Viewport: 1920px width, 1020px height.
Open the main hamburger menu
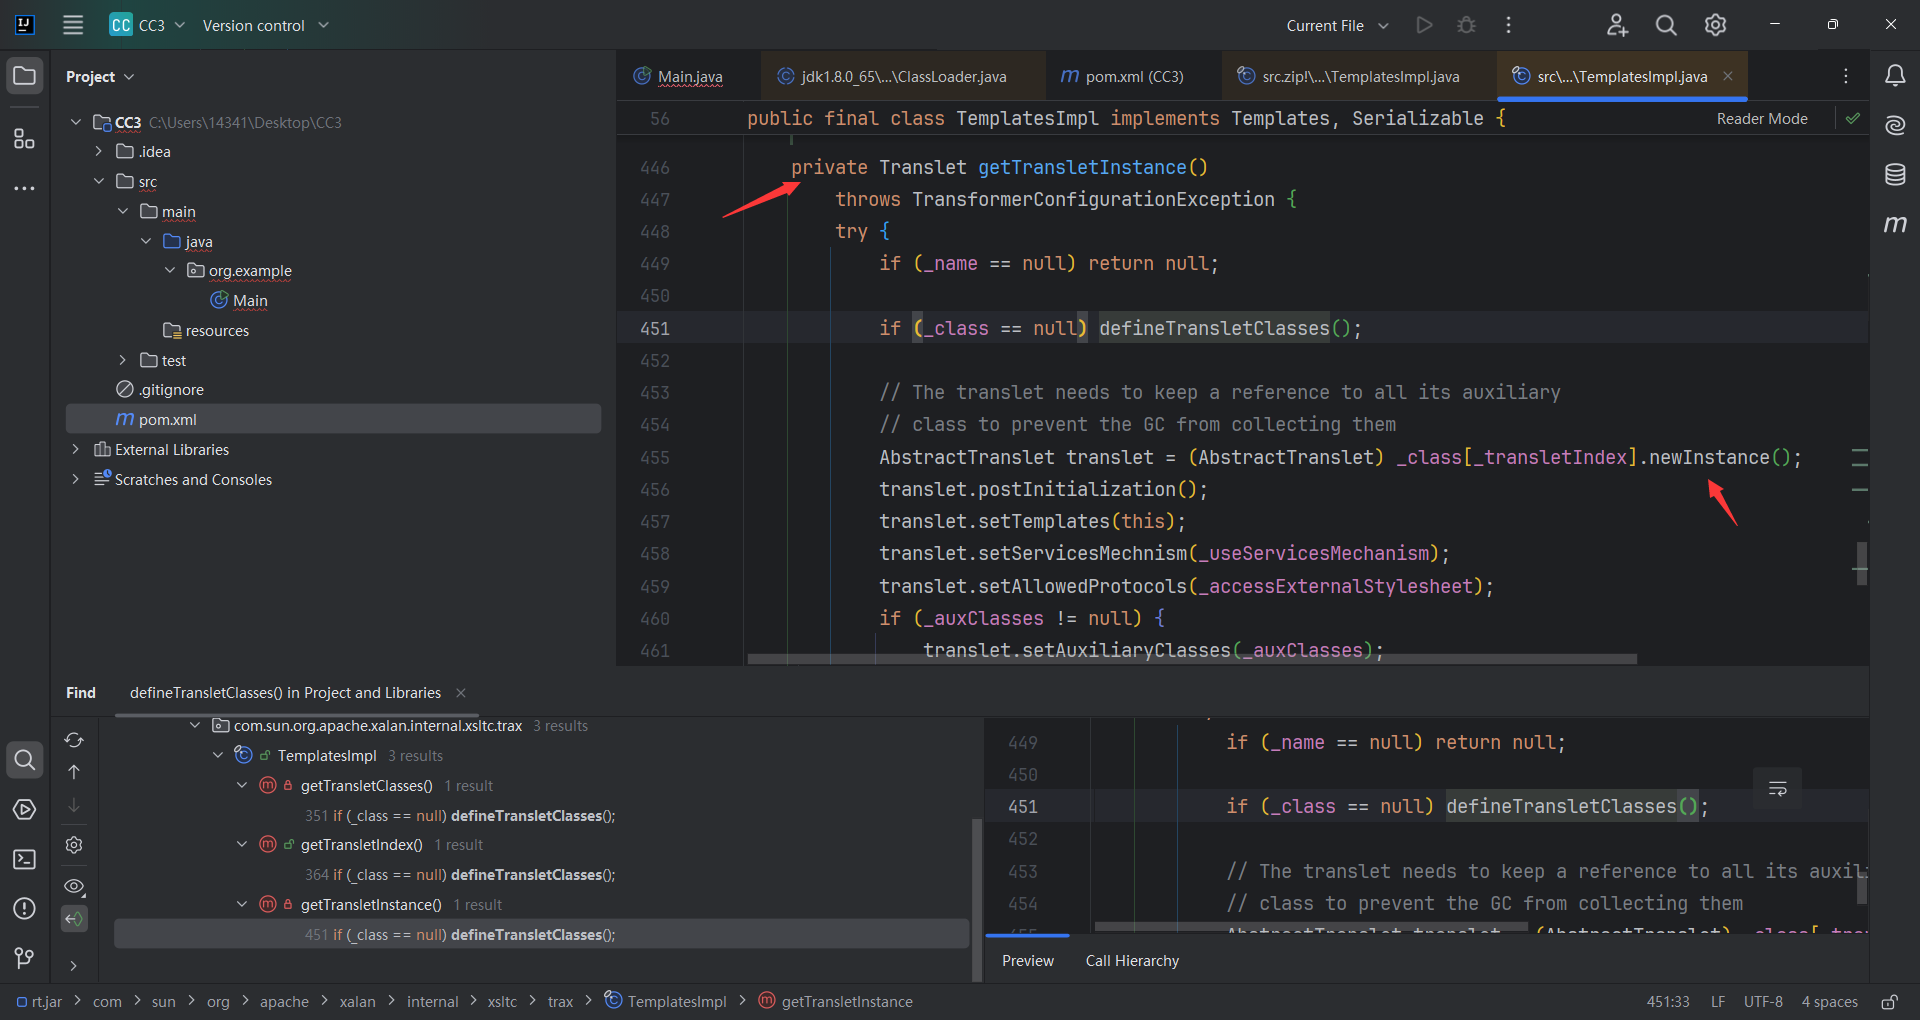[x=73, y=25]
